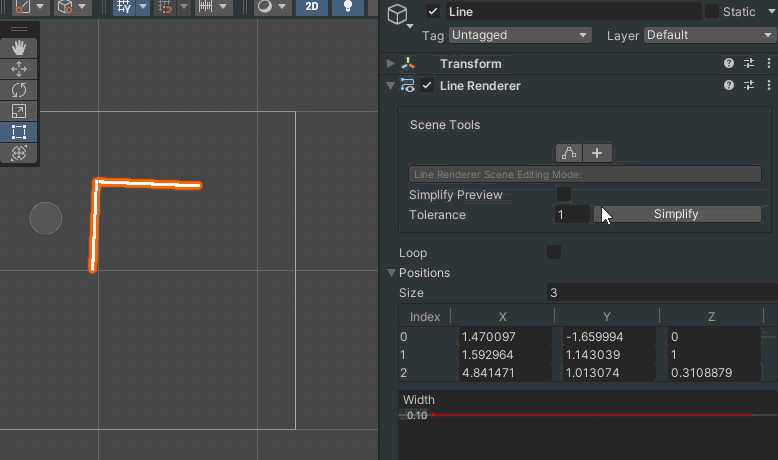Click the pivot mode icon in scene toolbar
Image resolution: width=778 pixels, height=460 pixels.
pyautogui.click(x=22, y=7)
